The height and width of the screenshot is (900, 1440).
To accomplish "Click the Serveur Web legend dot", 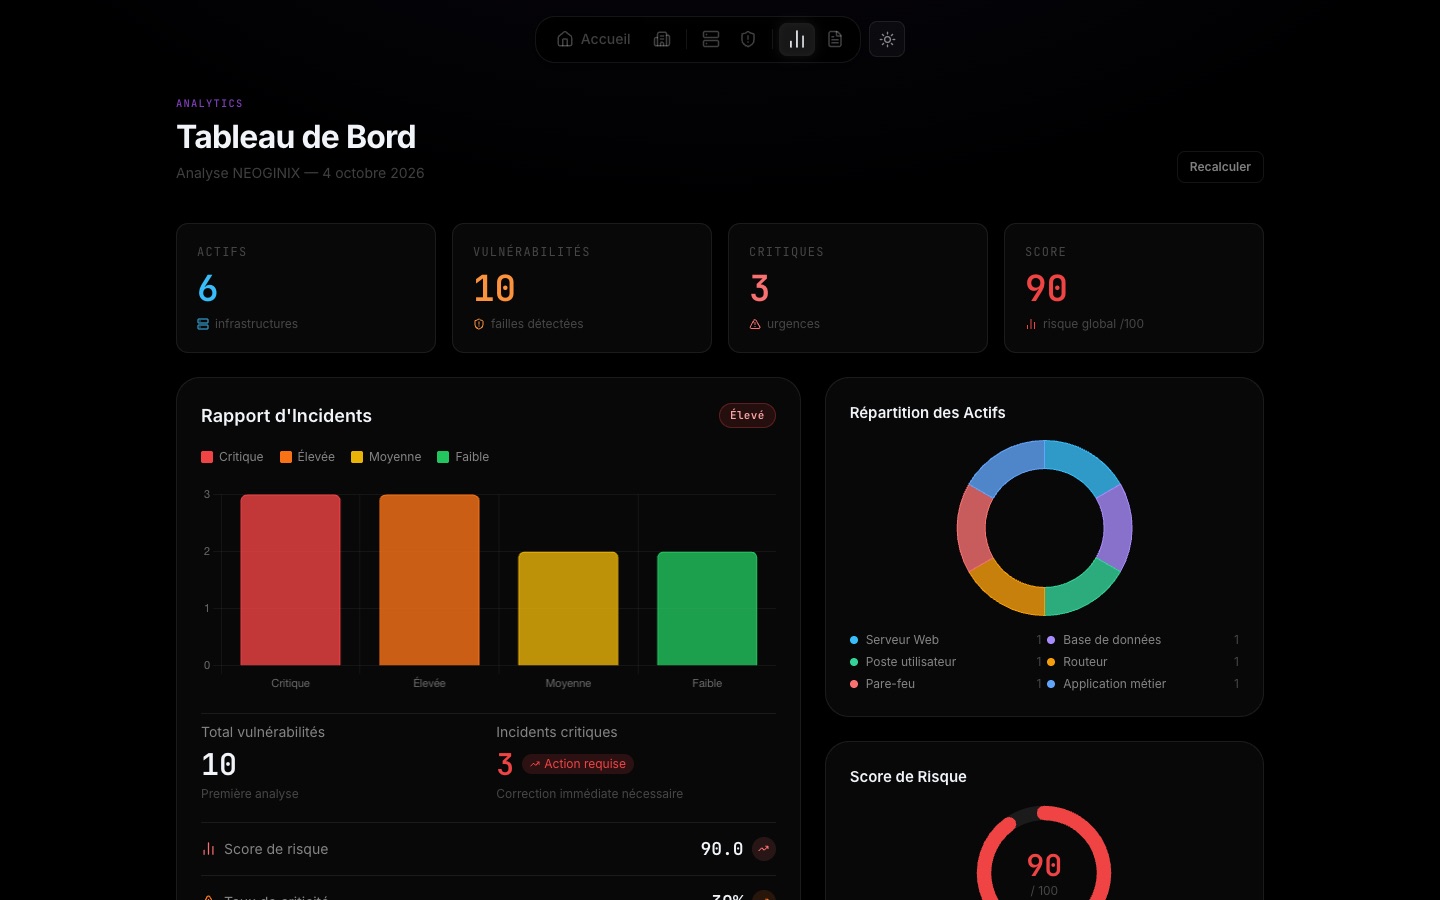I will coord(854,640).
